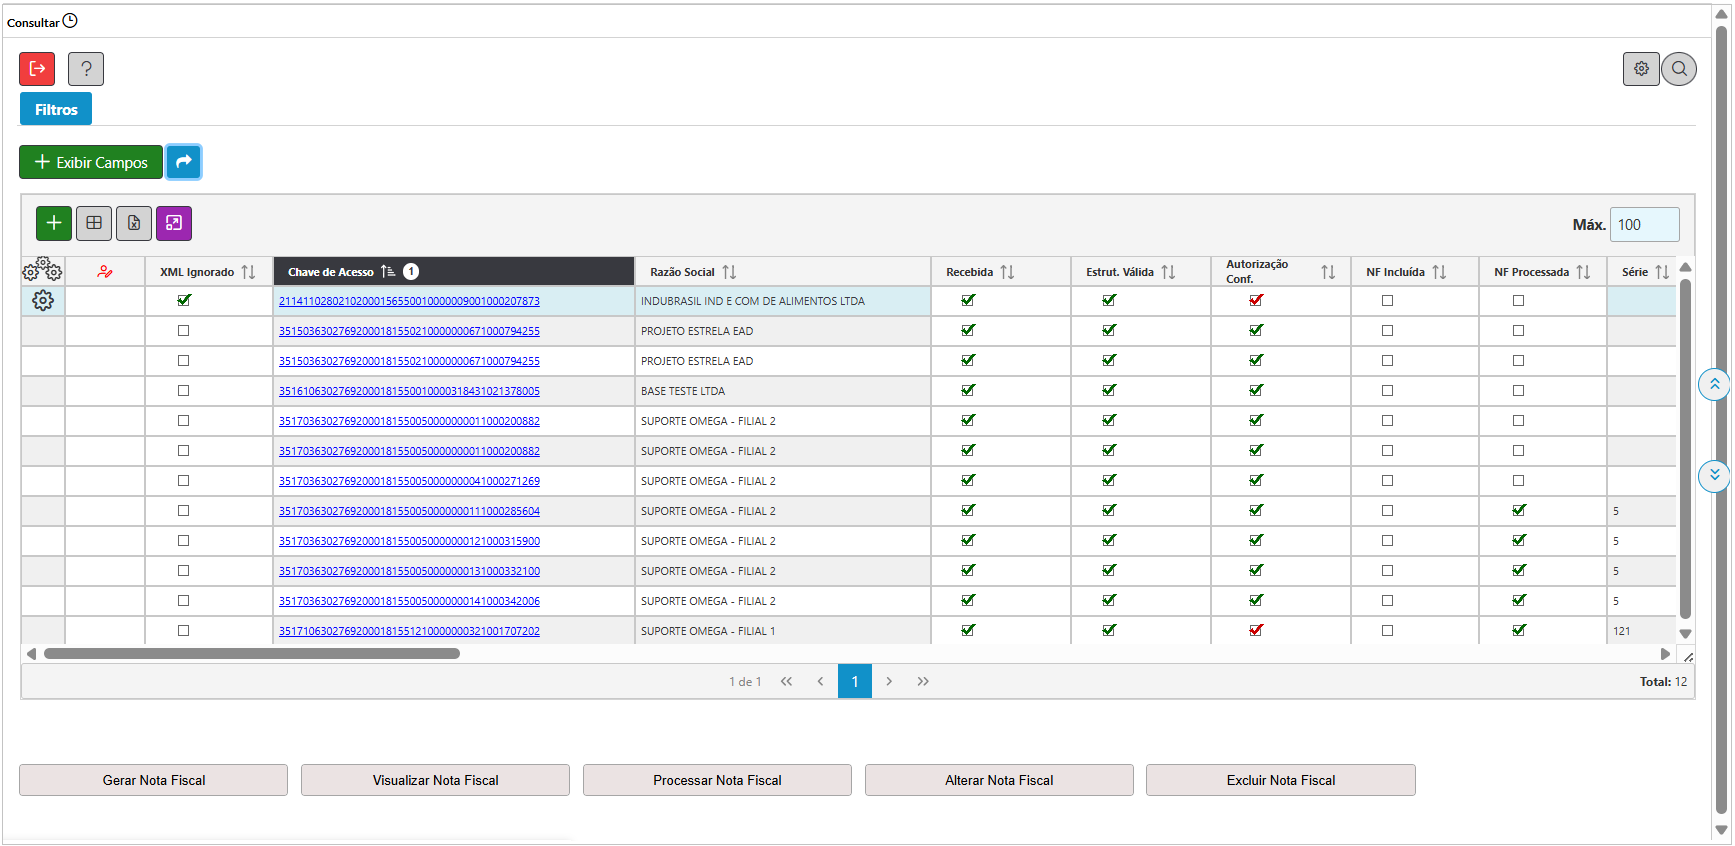Select page 1 in pagination

tap(855, 681)
